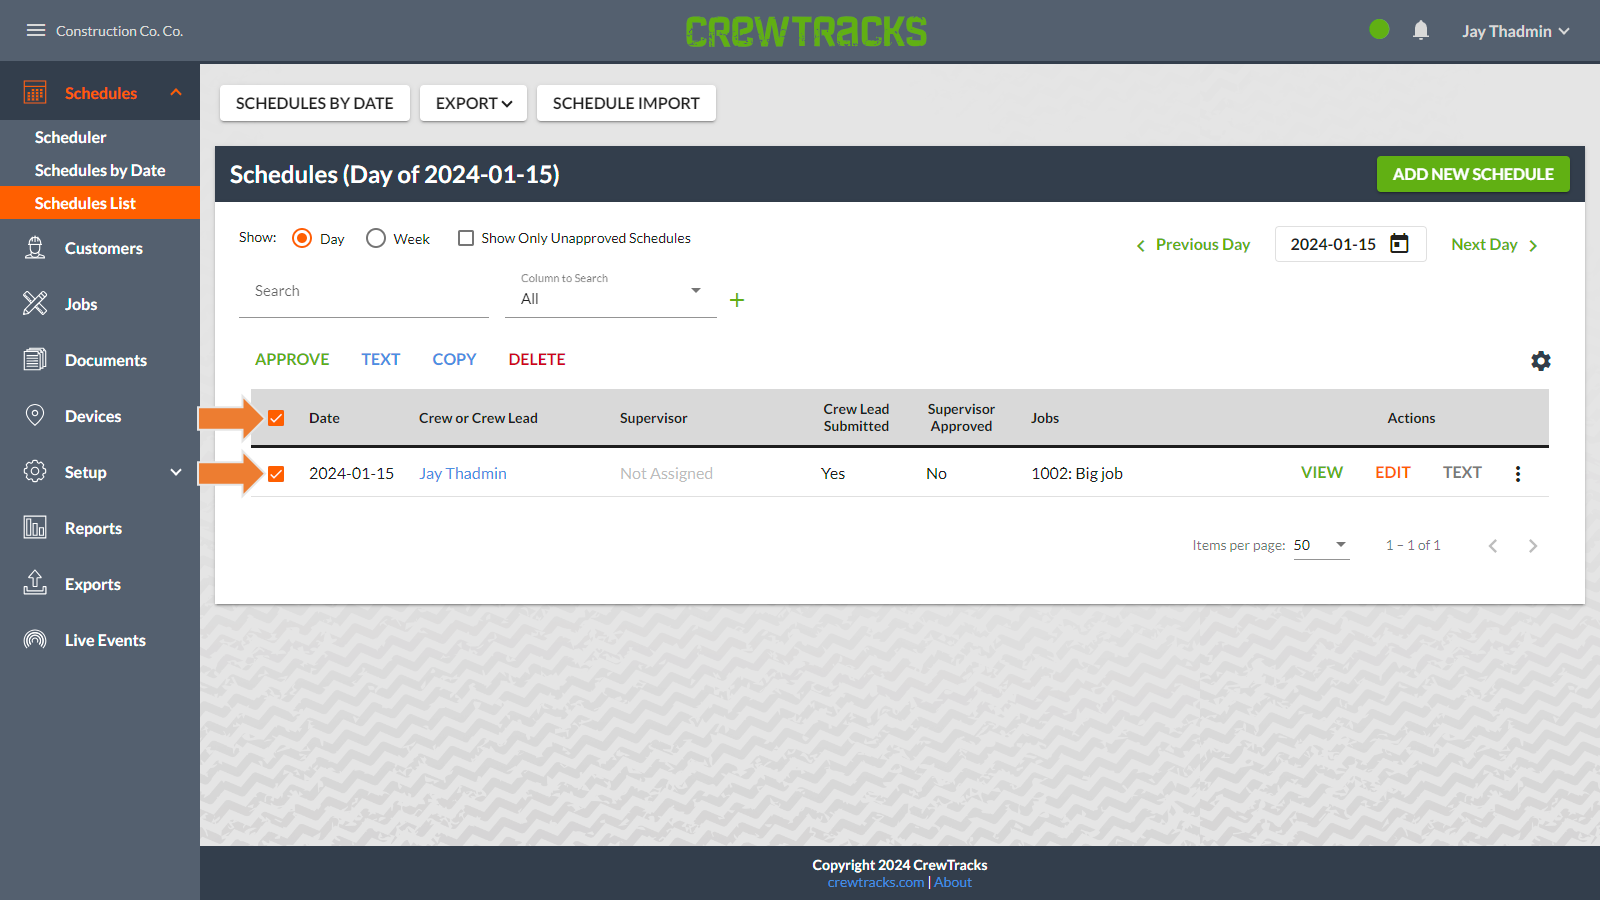
Task: Toggle Show Only Unapproved Schedules checkbox
Action: point(466,238)
